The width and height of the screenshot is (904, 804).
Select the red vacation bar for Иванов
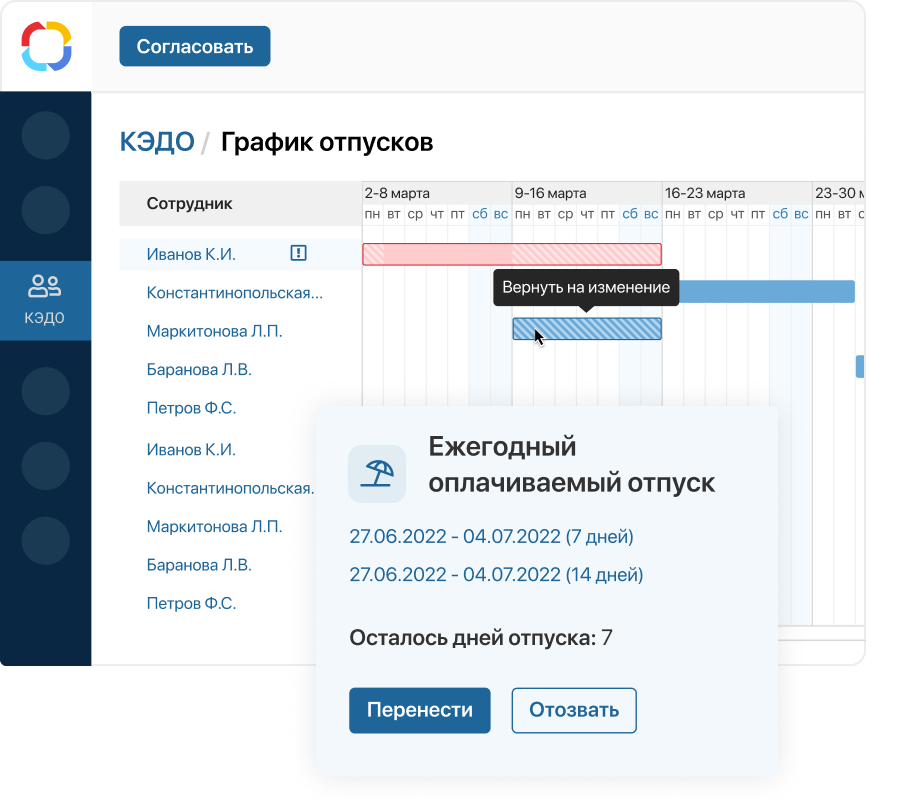pyautogui.click(x=511, y=254)
